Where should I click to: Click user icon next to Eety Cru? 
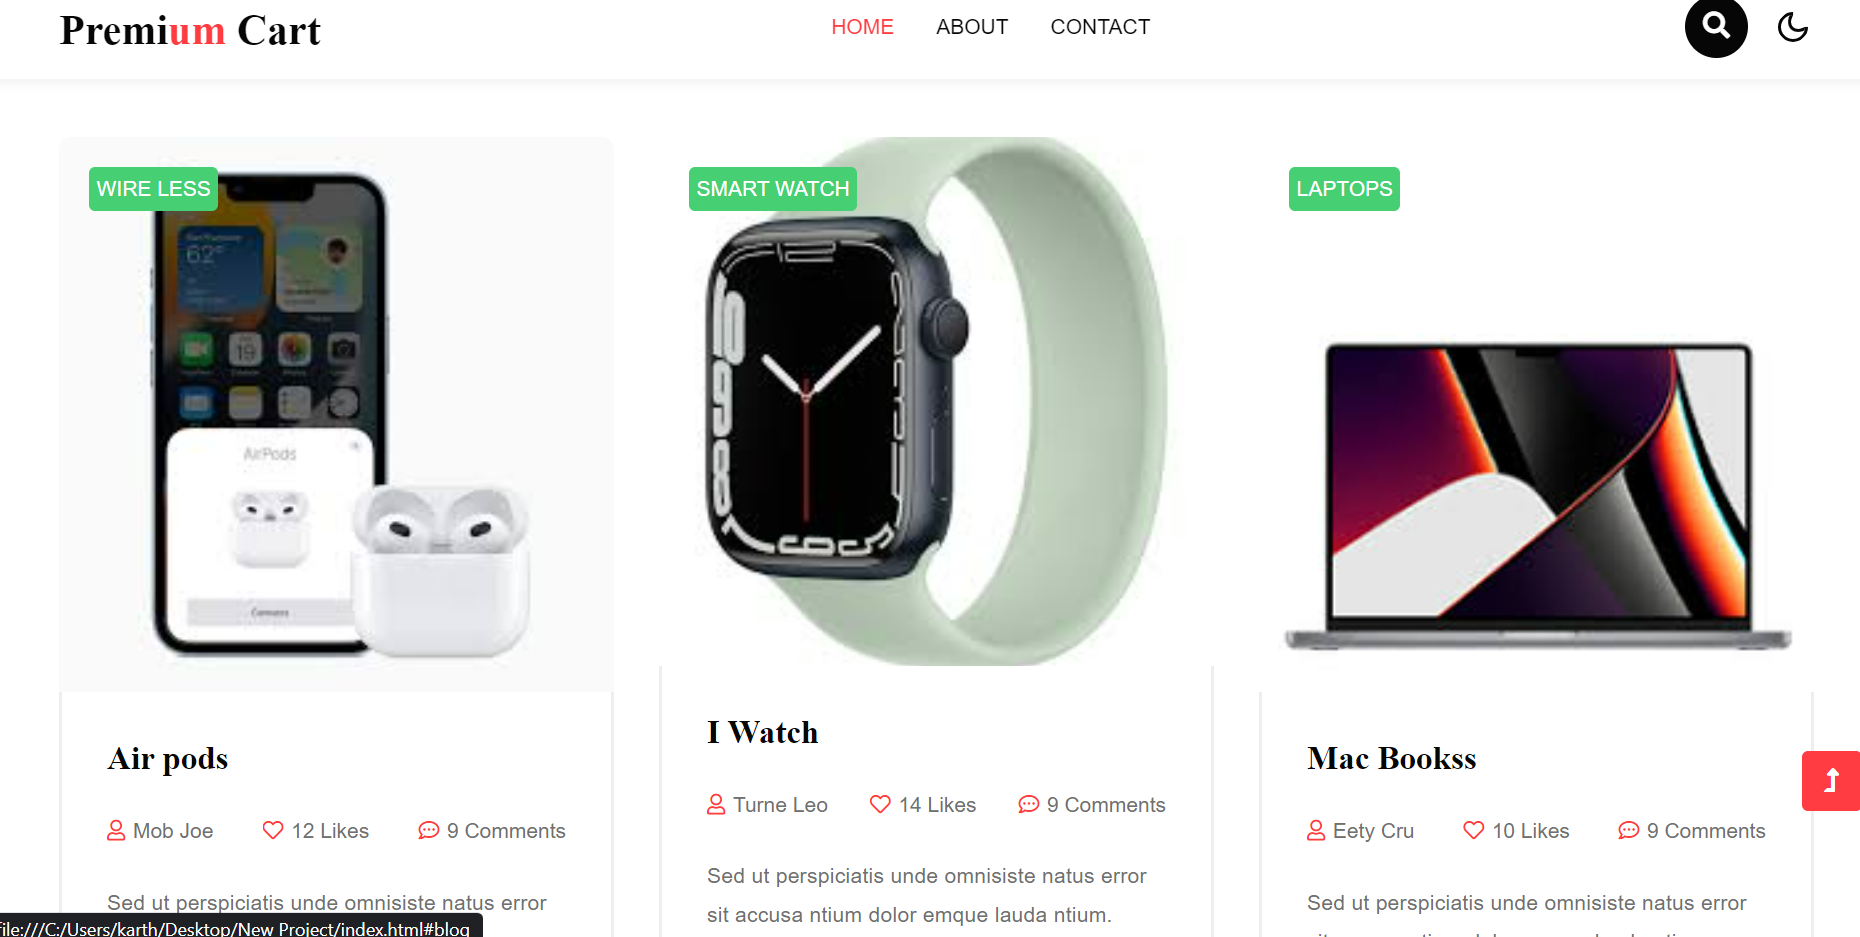point(1316,830)
